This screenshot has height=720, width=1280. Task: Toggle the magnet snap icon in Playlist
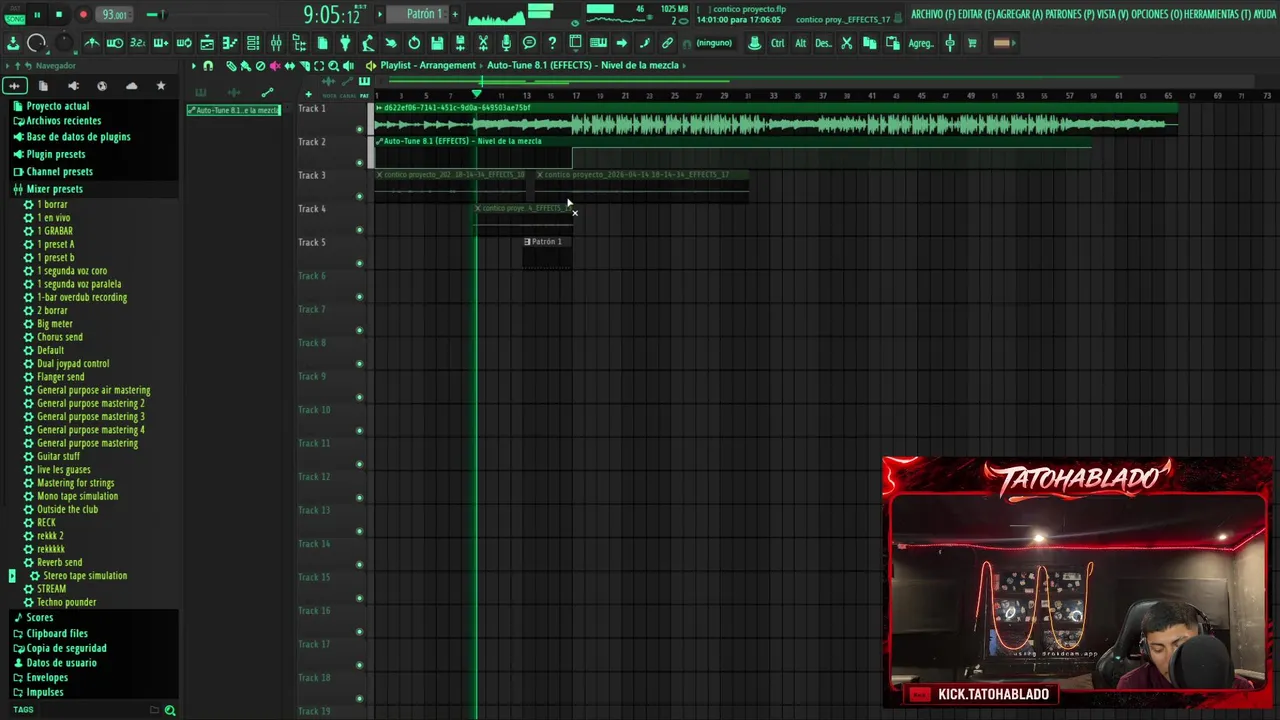(208, 66)
